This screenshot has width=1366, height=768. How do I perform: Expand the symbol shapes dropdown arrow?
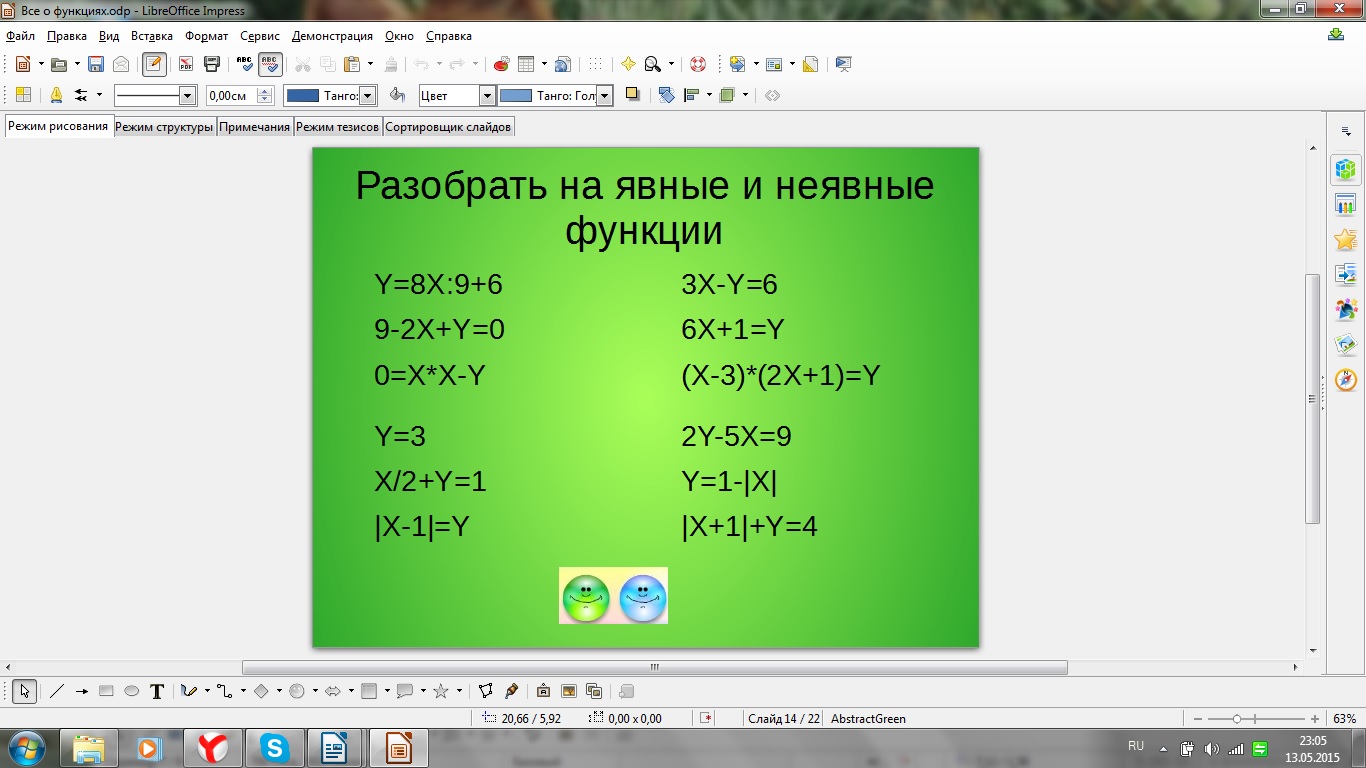[315, 691]
